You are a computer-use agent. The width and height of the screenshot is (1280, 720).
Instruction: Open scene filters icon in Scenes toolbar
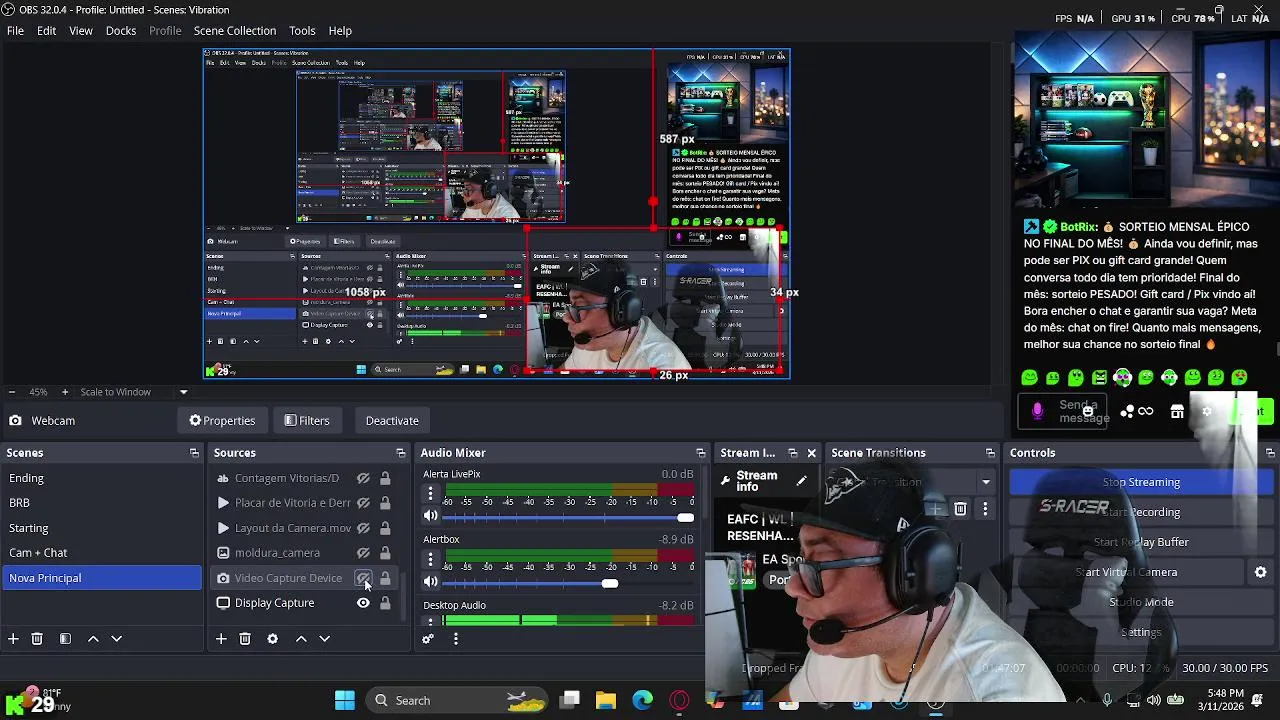click(x=65, y=638)
